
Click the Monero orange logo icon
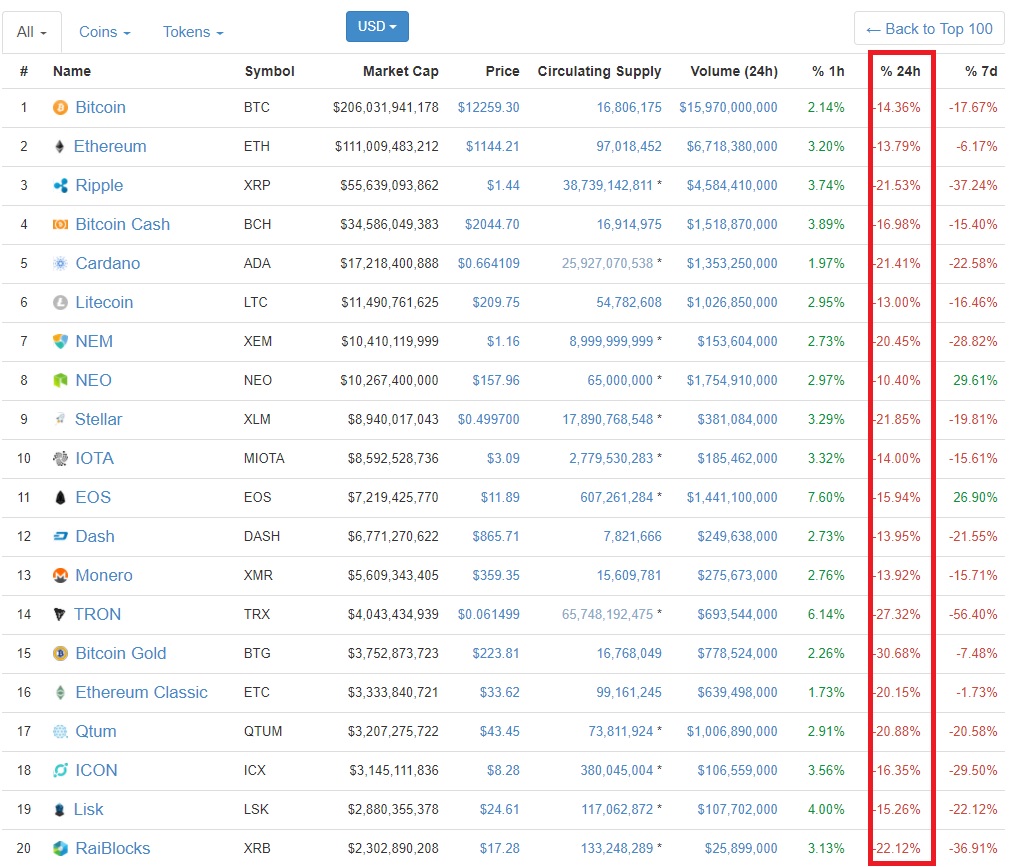[x=60, y=575]
